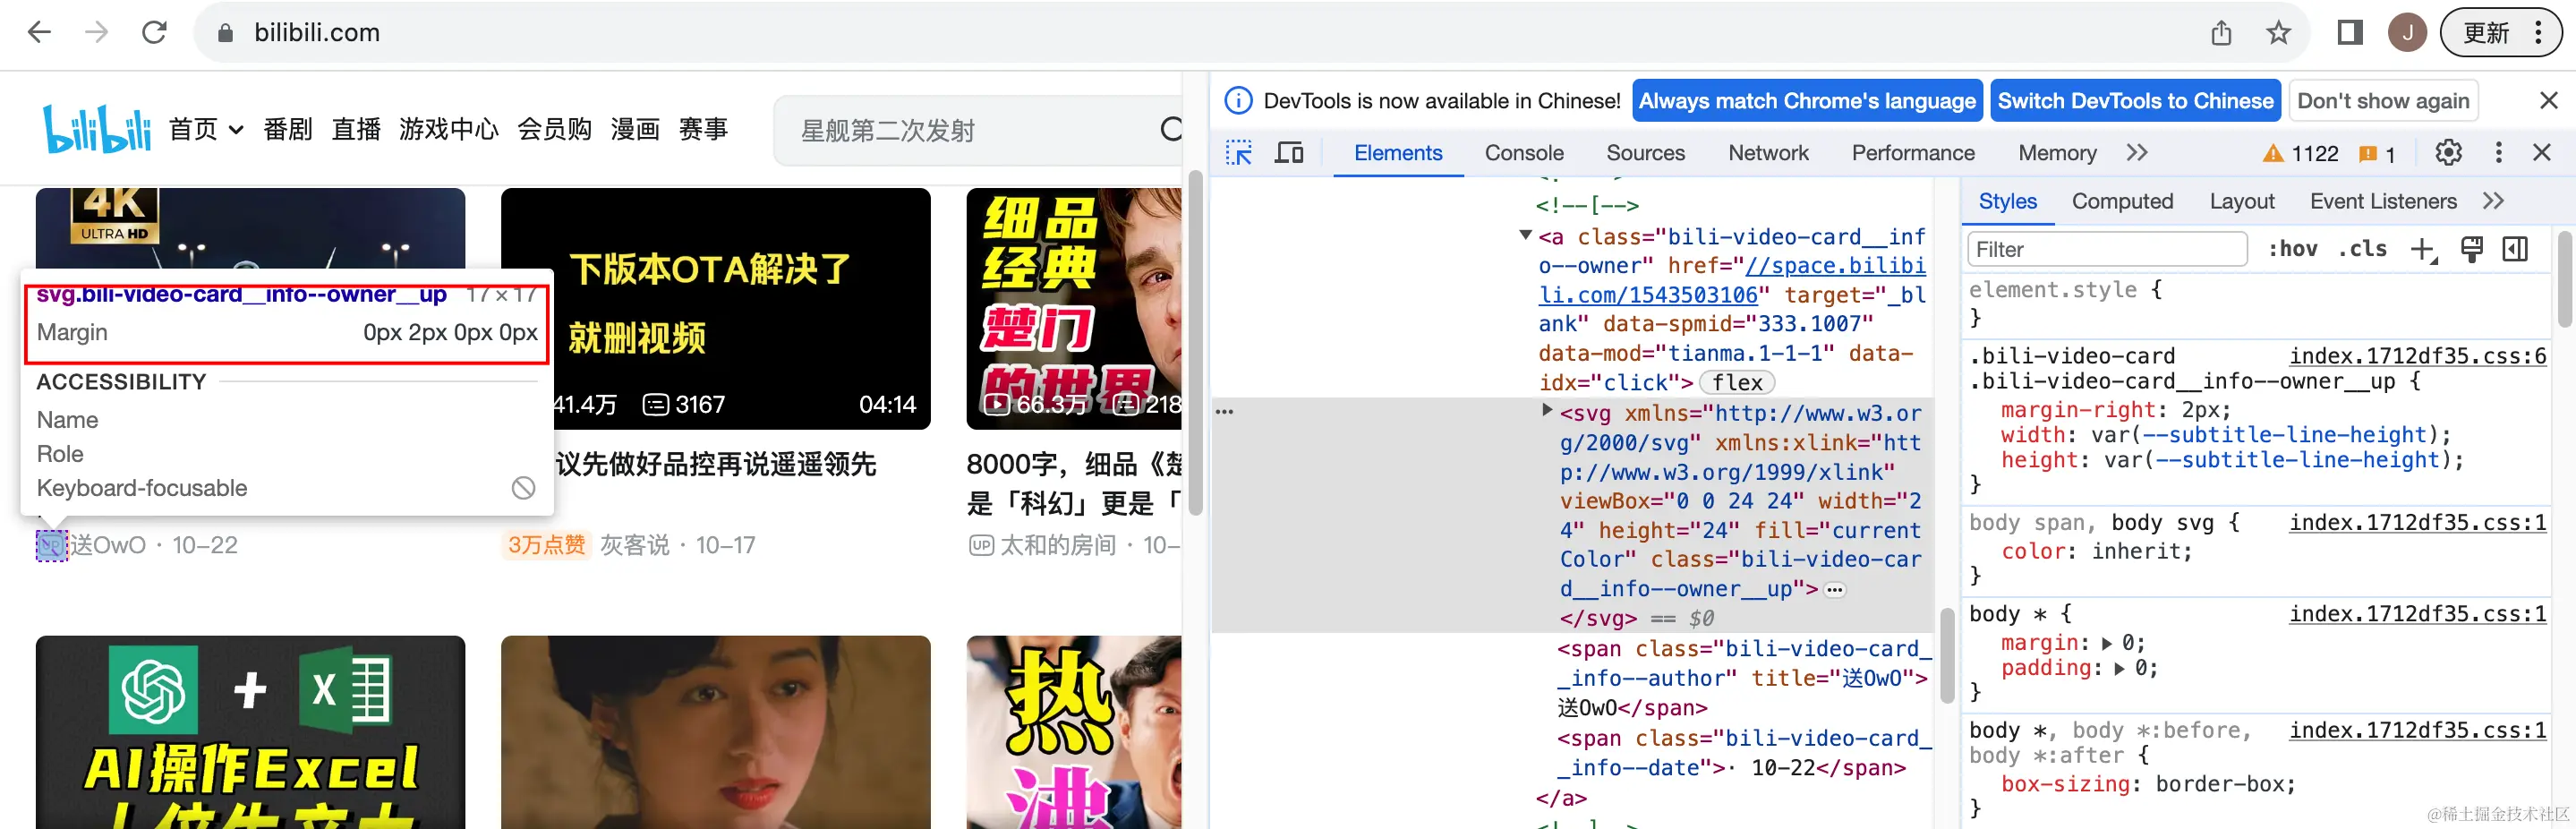Open DevTools settings gear
The height and width of the screenshot is (829, 2576).
coord(2448,153)
